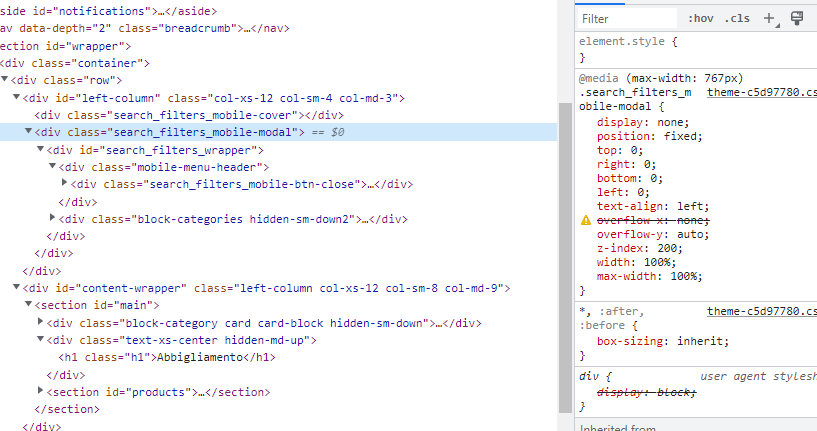Collapse the left-column div node
817x431 pixels.
point(17,97)
